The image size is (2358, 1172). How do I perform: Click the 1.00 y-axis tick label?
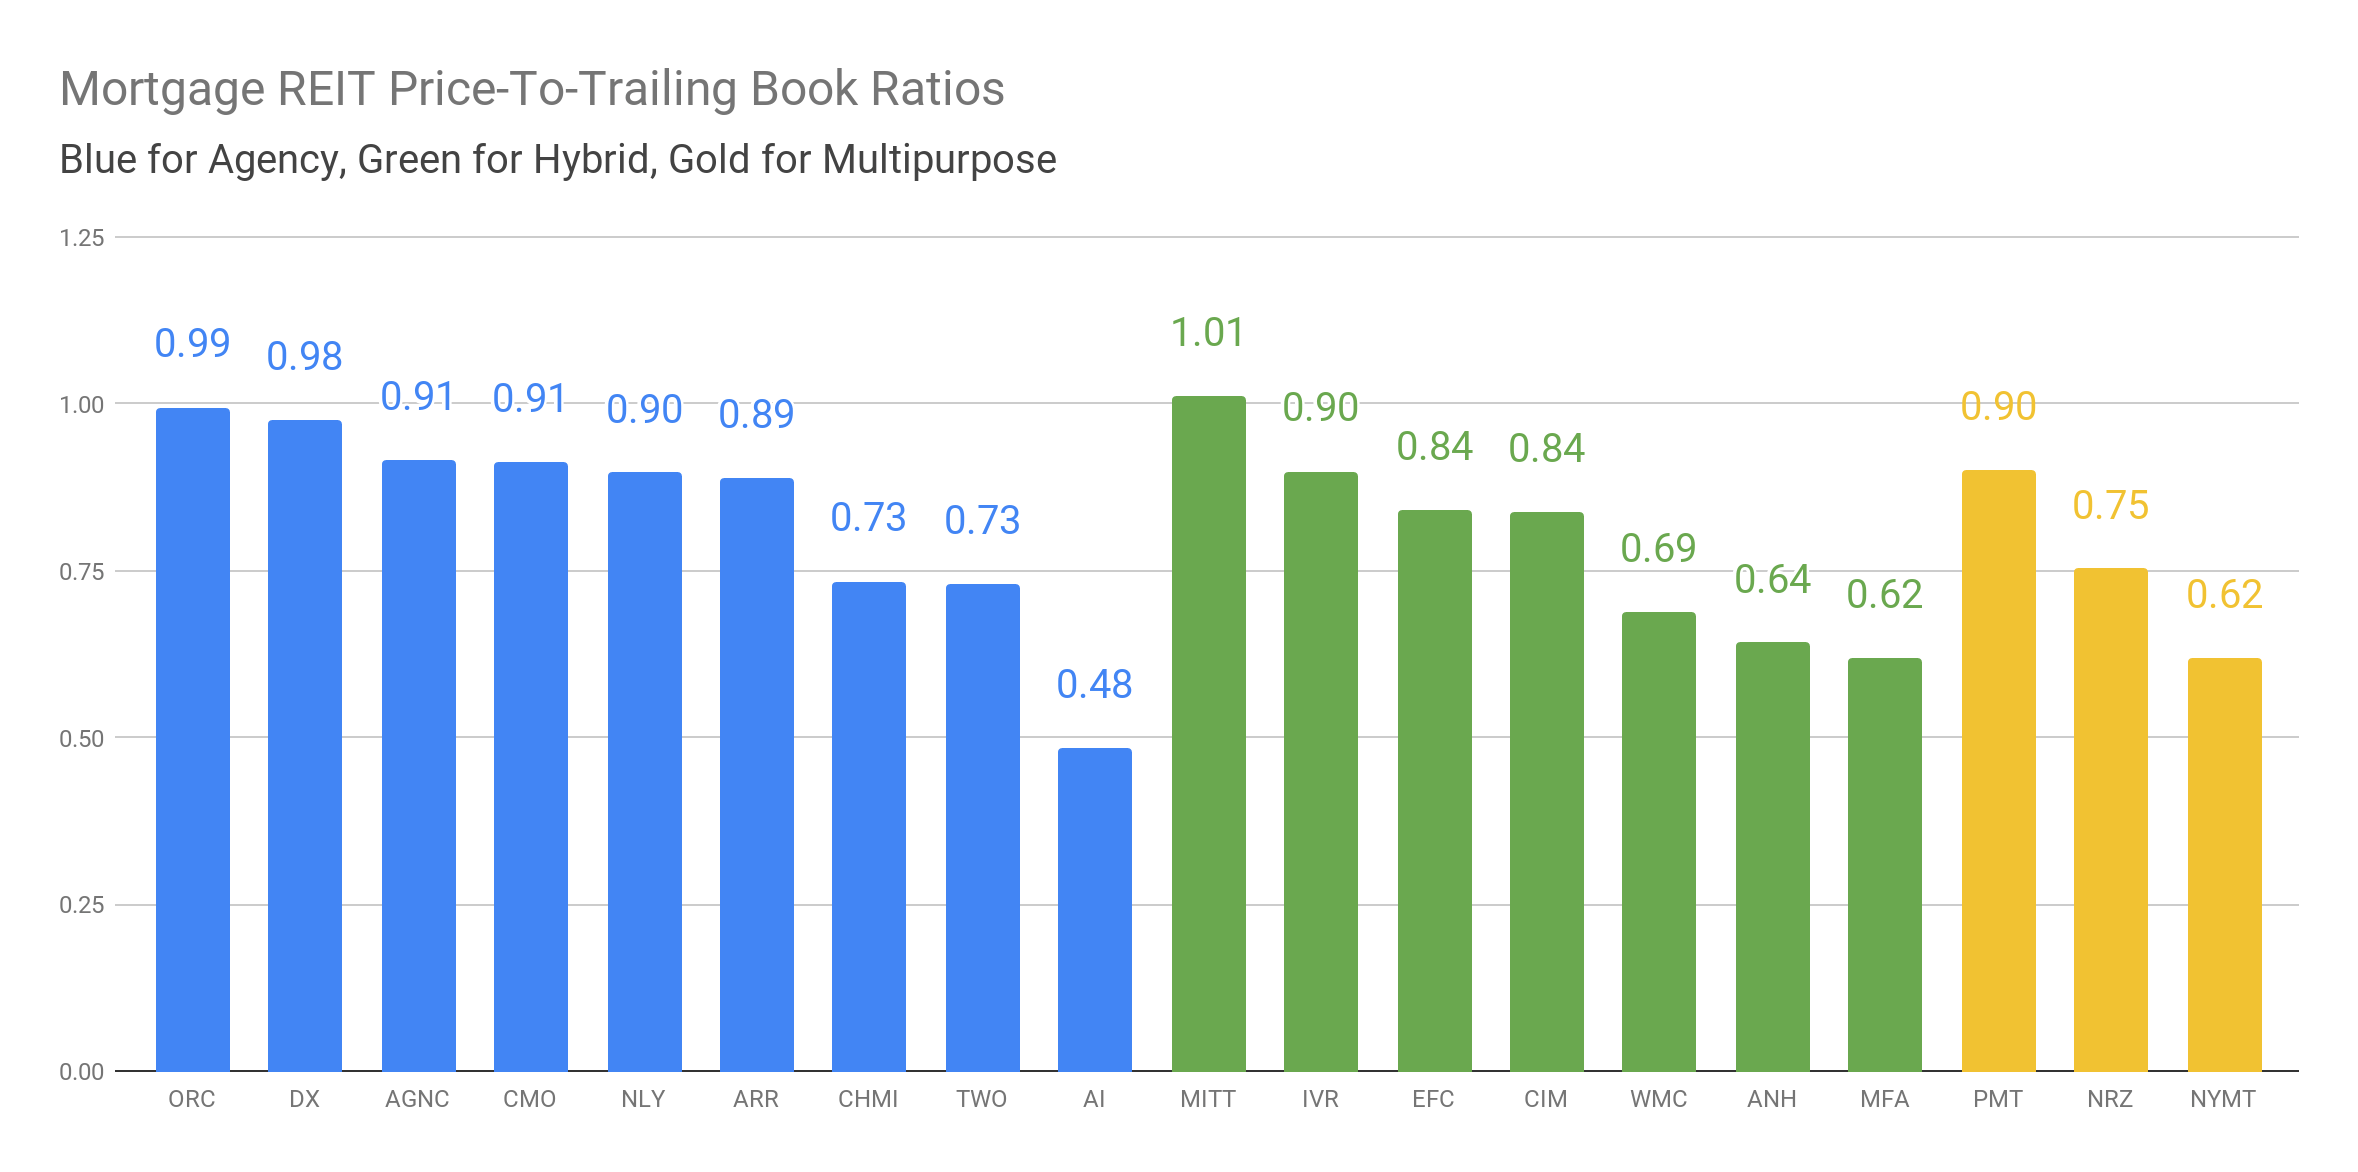click(x=82, y=405)
